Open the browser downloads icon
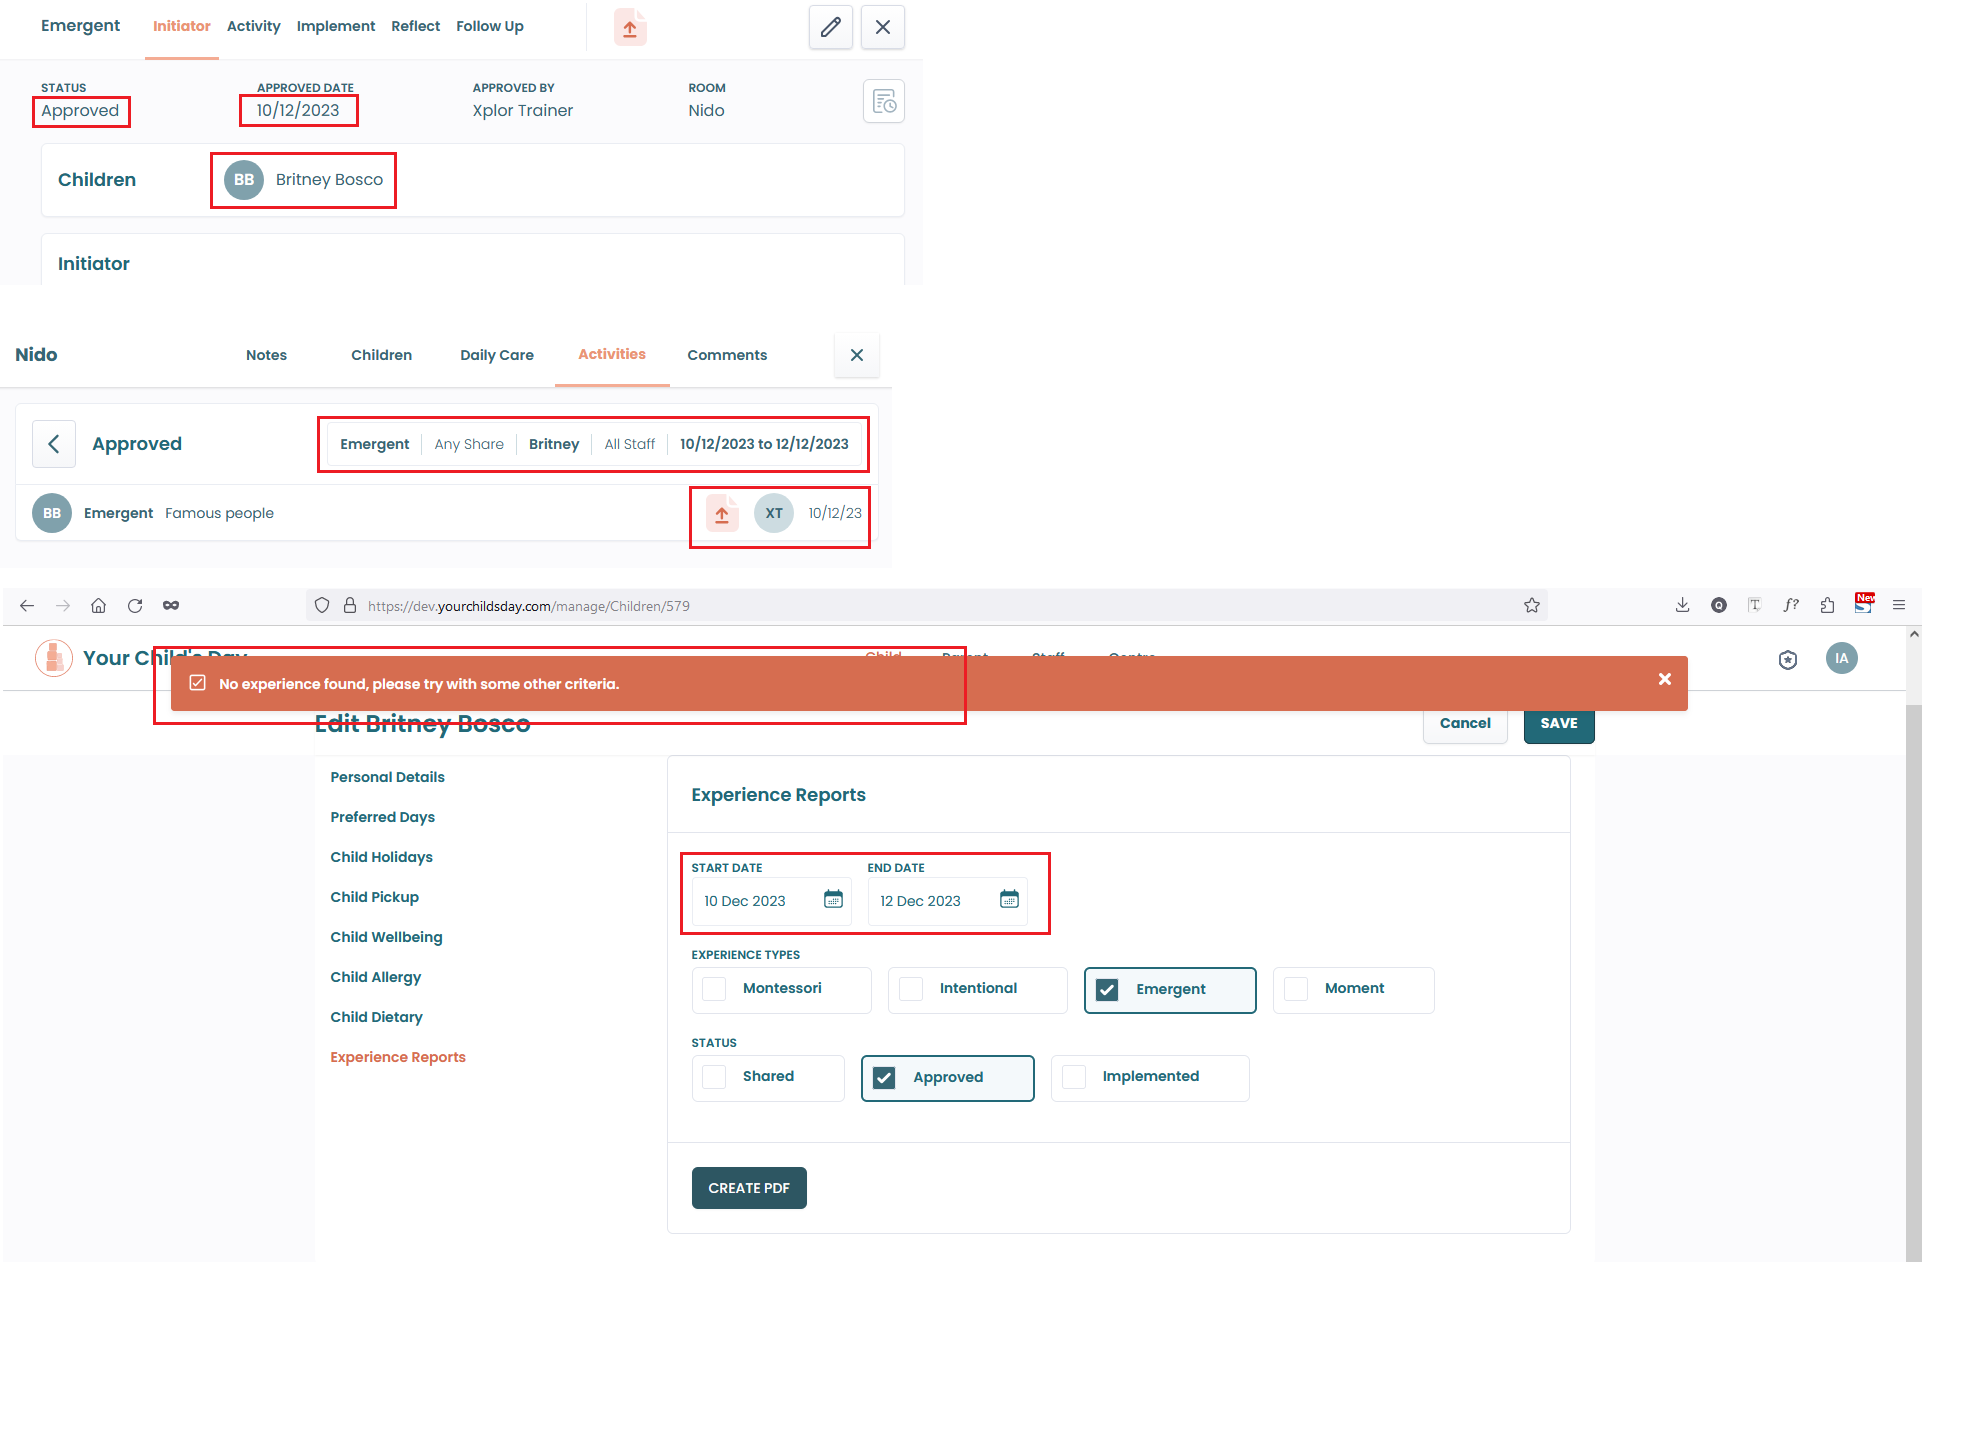Viewport: 1984px width, 1436px height. click(1682, 605)
